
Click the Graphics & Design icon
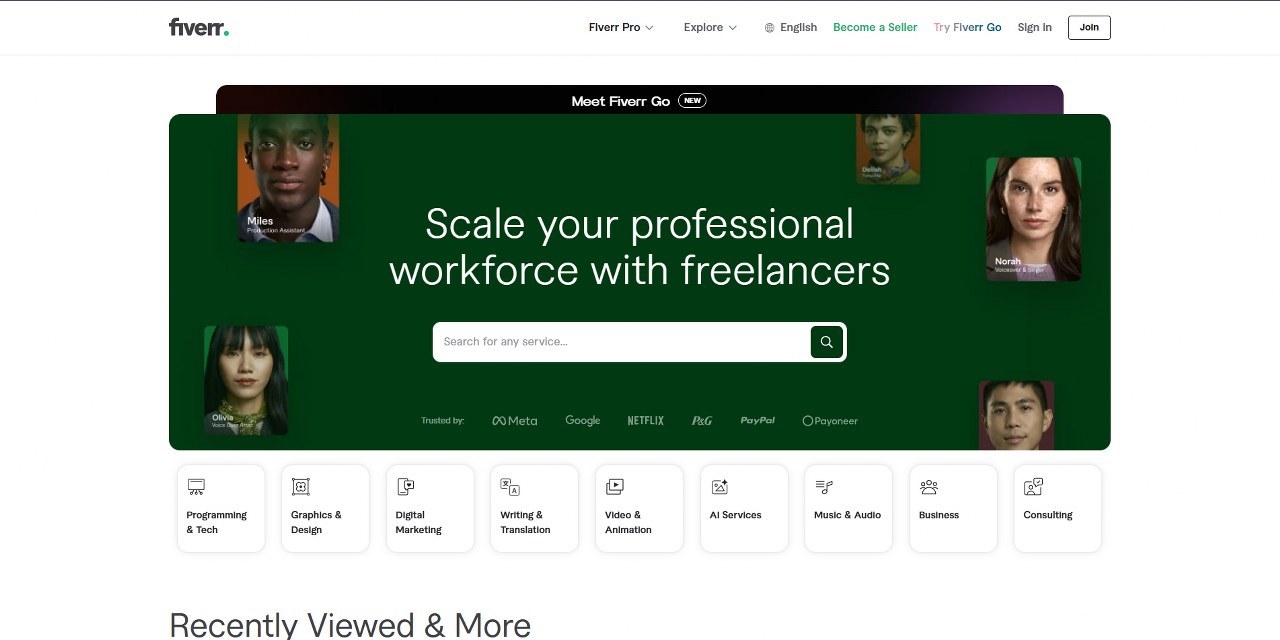coord(300,487)
